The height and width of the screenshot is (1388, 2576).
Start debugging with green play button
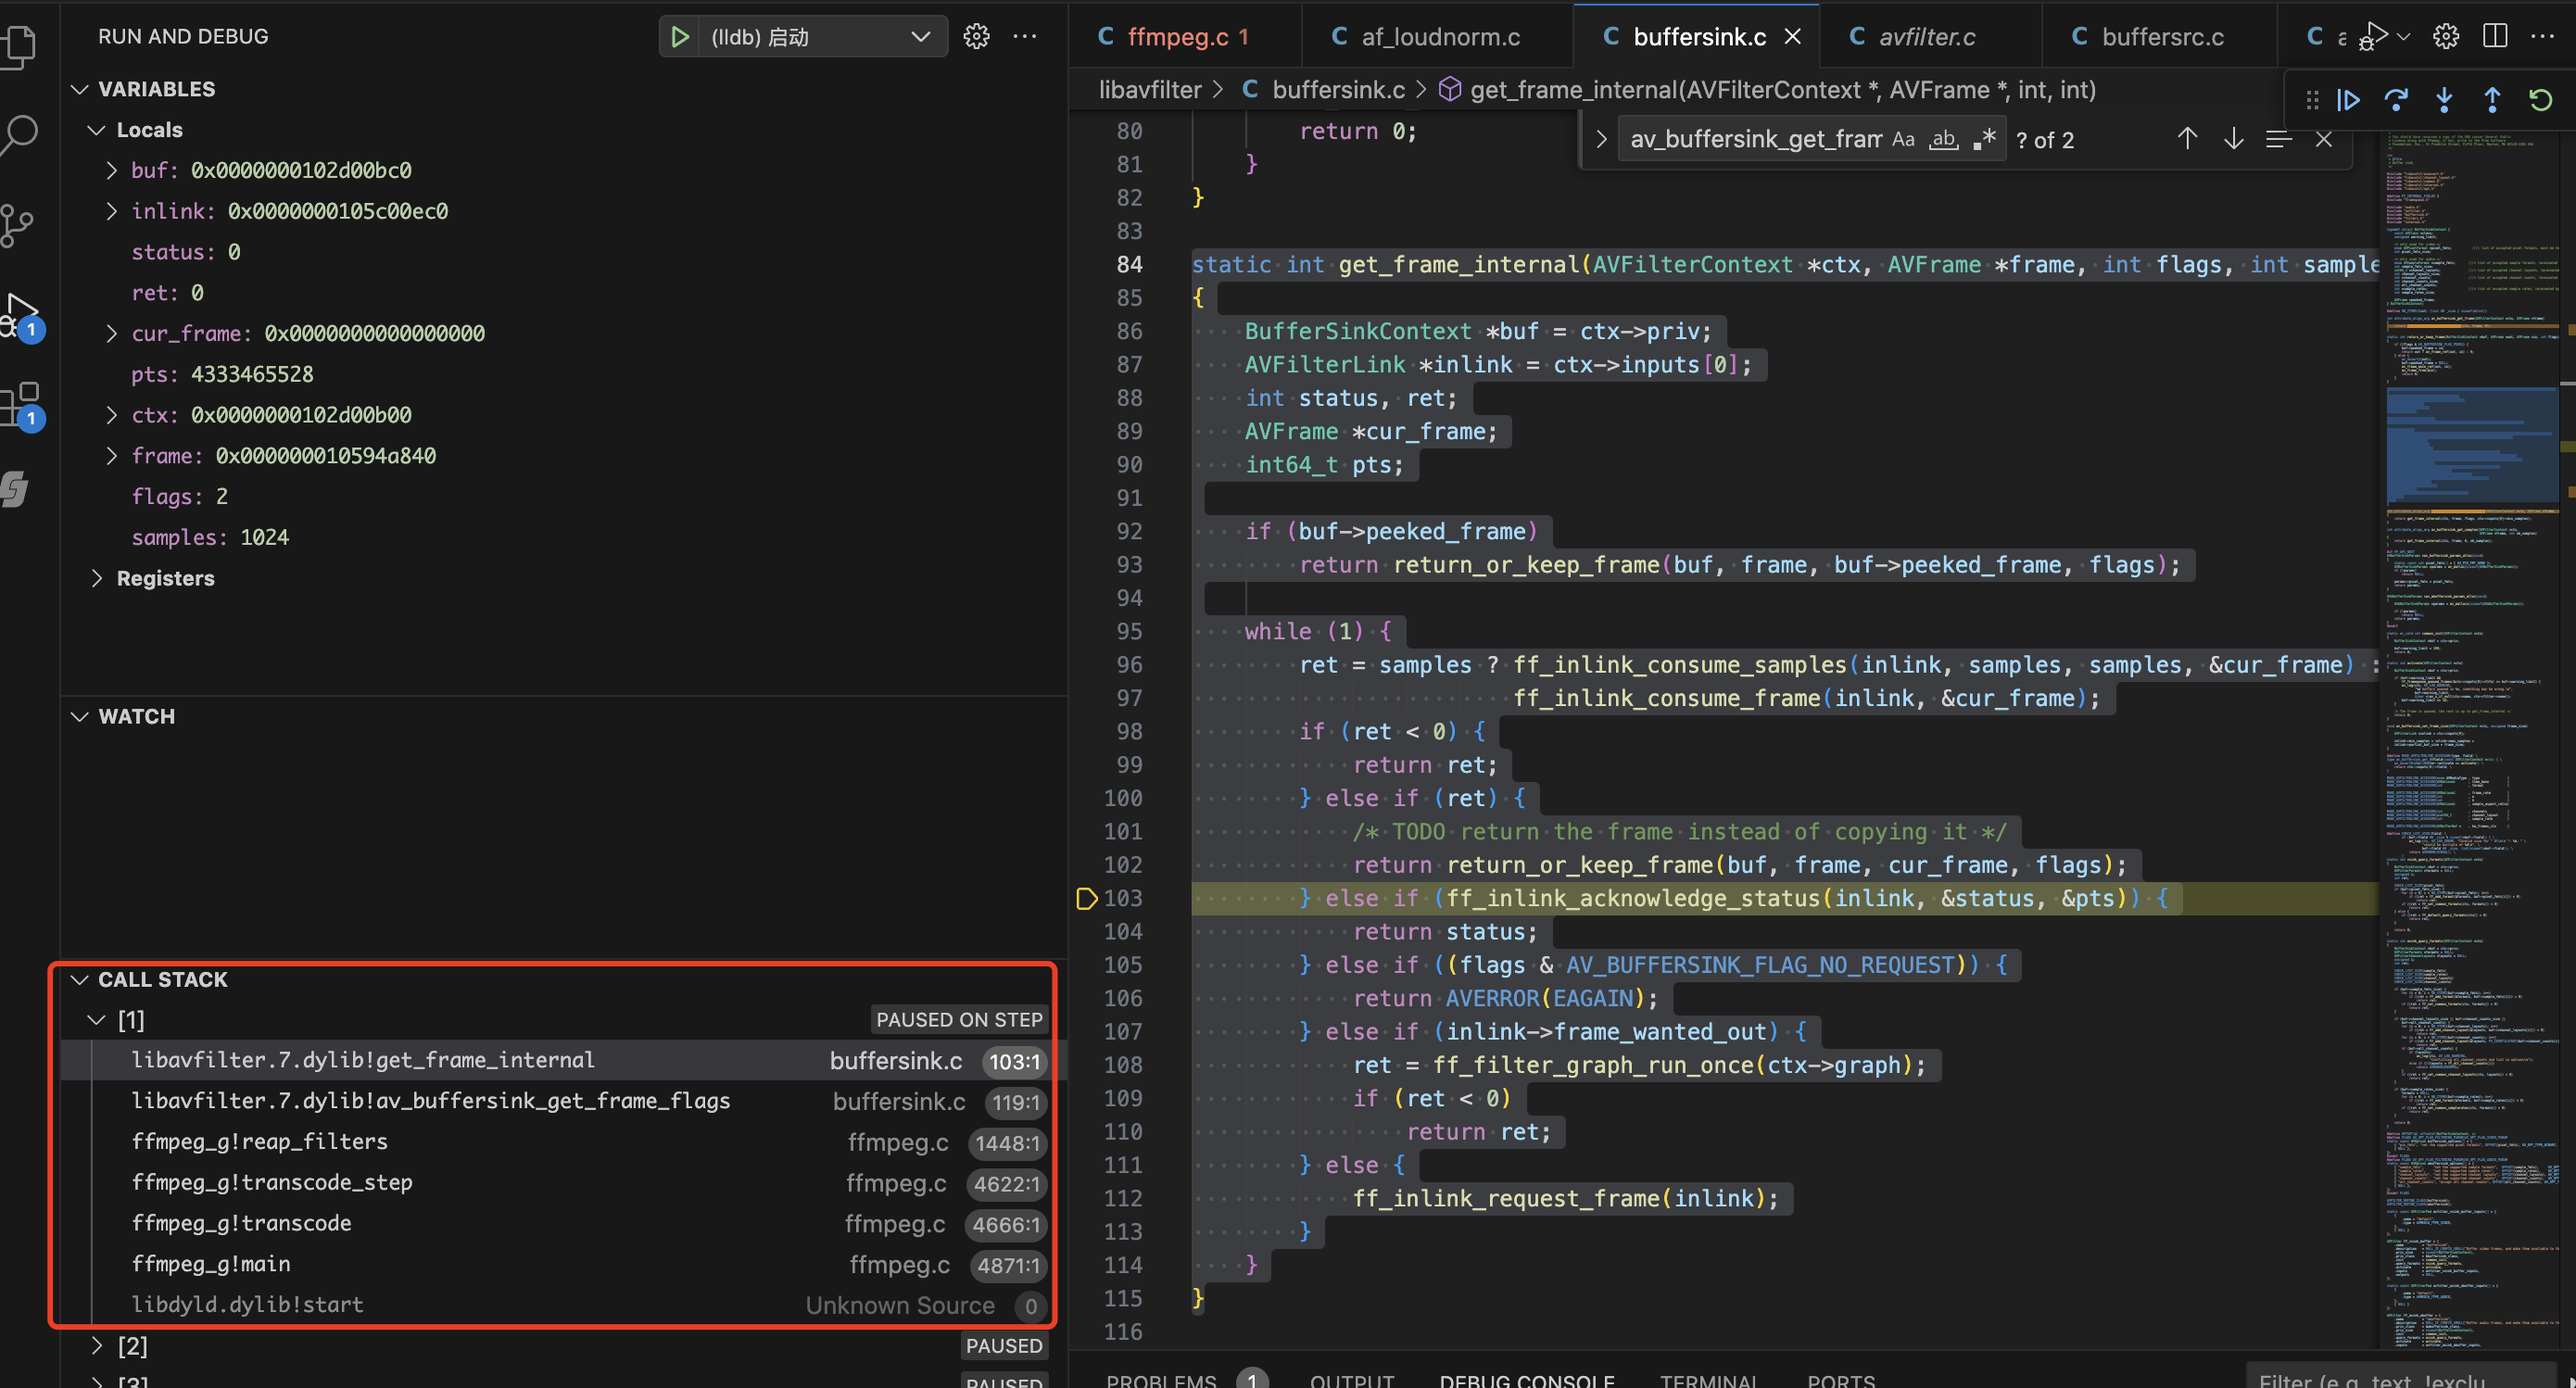coord(680,37)
